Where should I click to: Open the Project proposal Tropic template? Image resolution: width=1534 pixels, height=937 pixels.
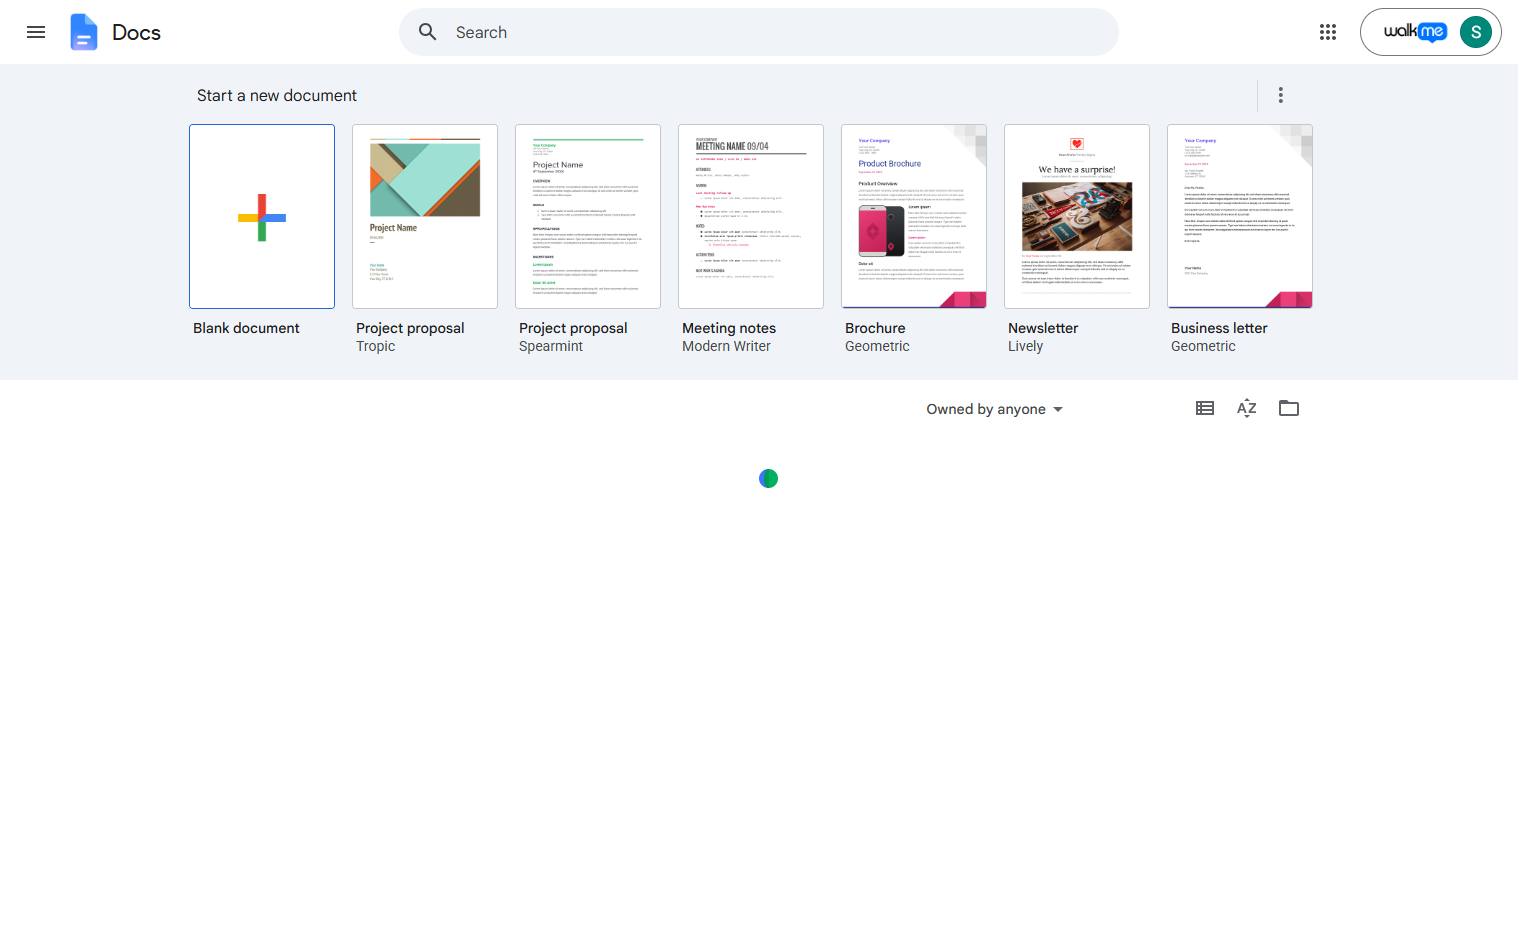425,216
